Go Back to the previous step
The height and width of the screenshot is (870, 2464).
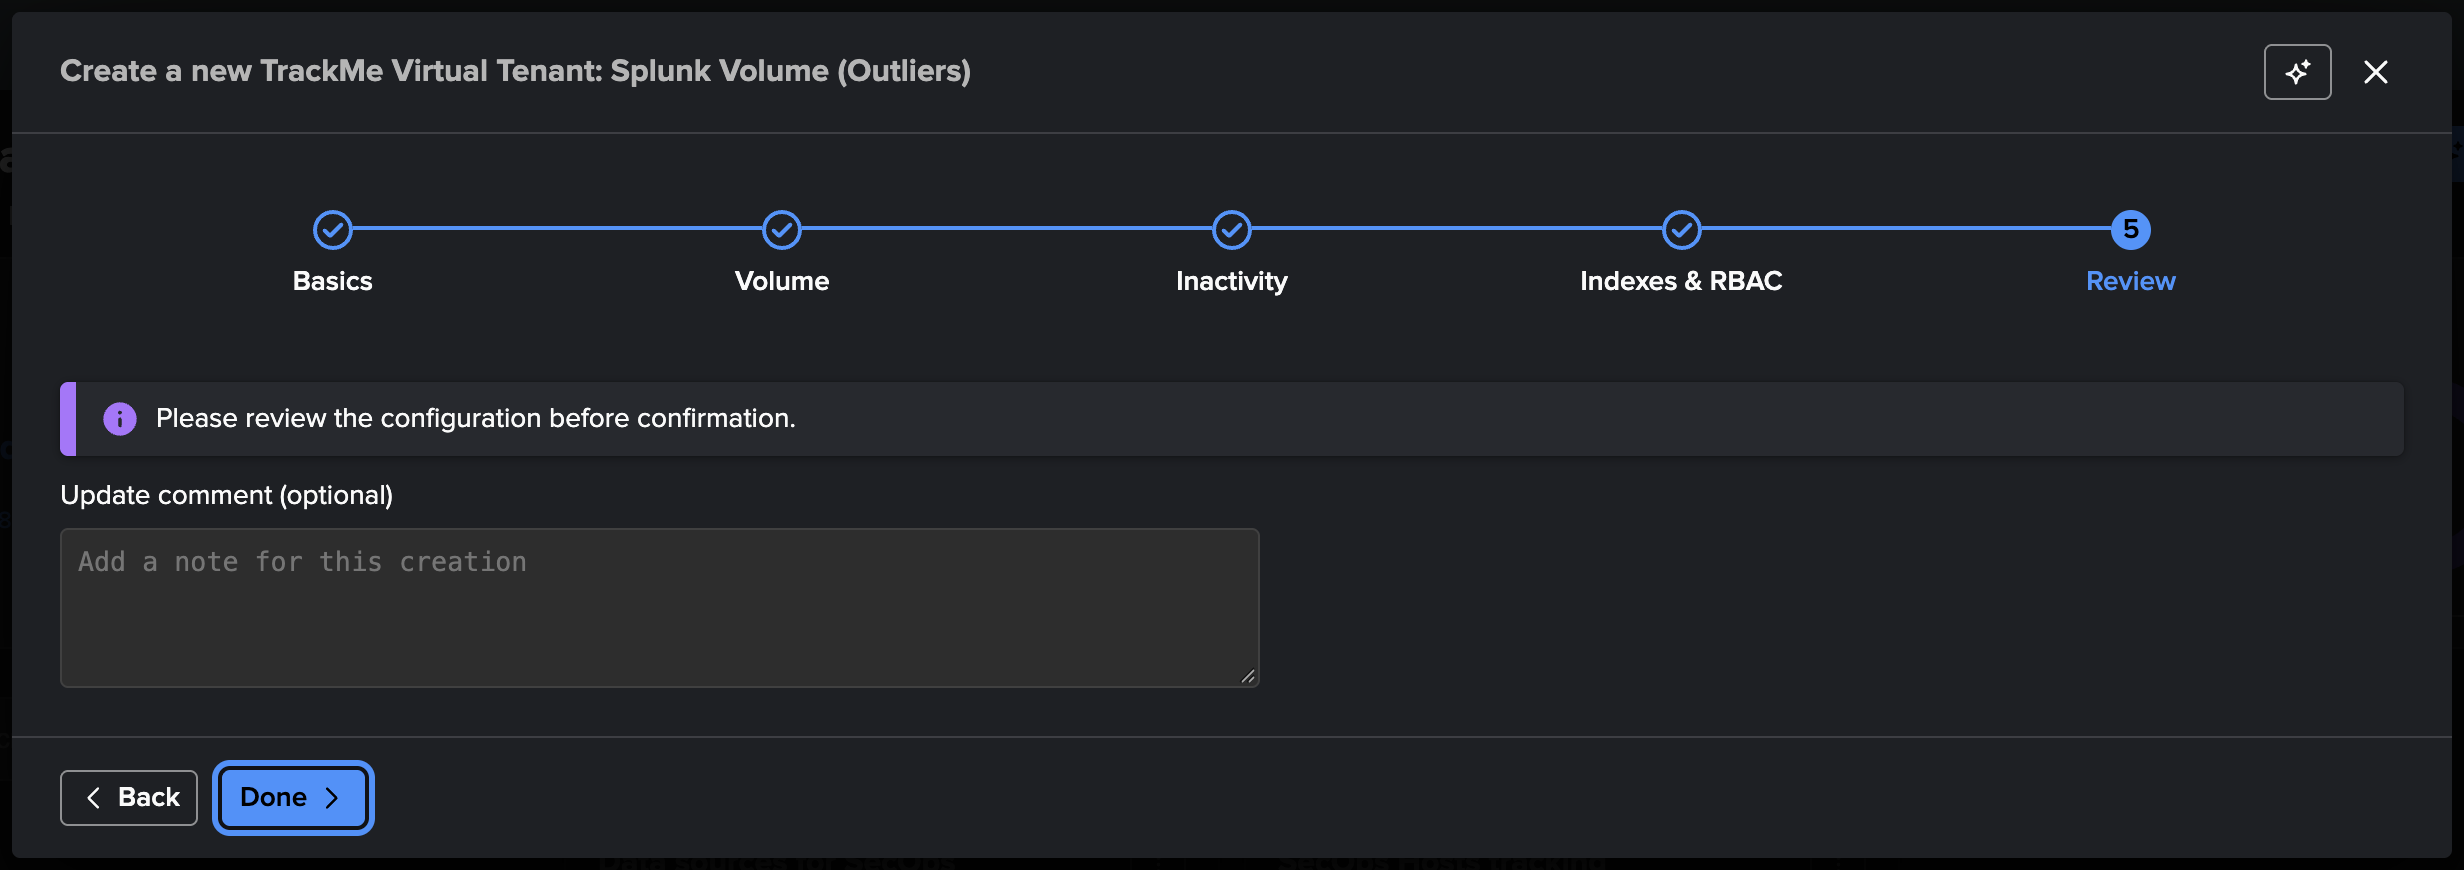coord(129,798)
